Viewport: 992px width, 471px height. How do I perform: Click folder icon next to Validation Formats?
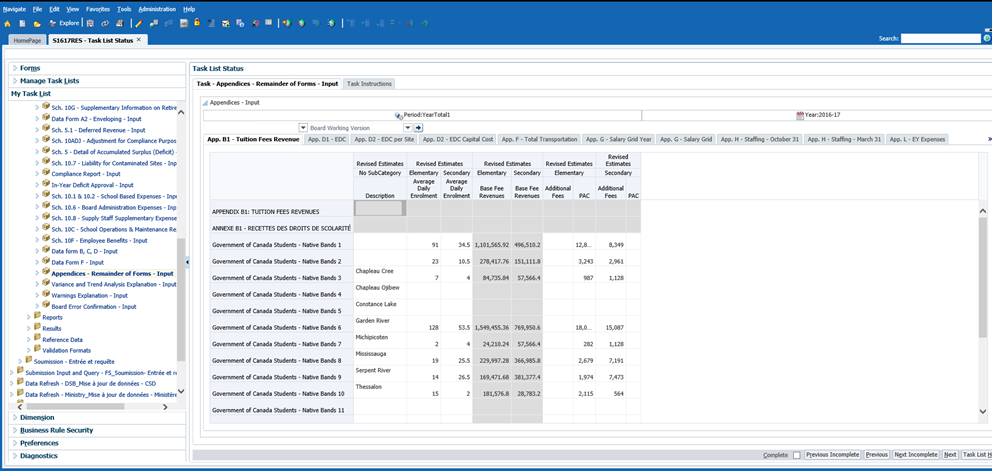pos(37,349)
